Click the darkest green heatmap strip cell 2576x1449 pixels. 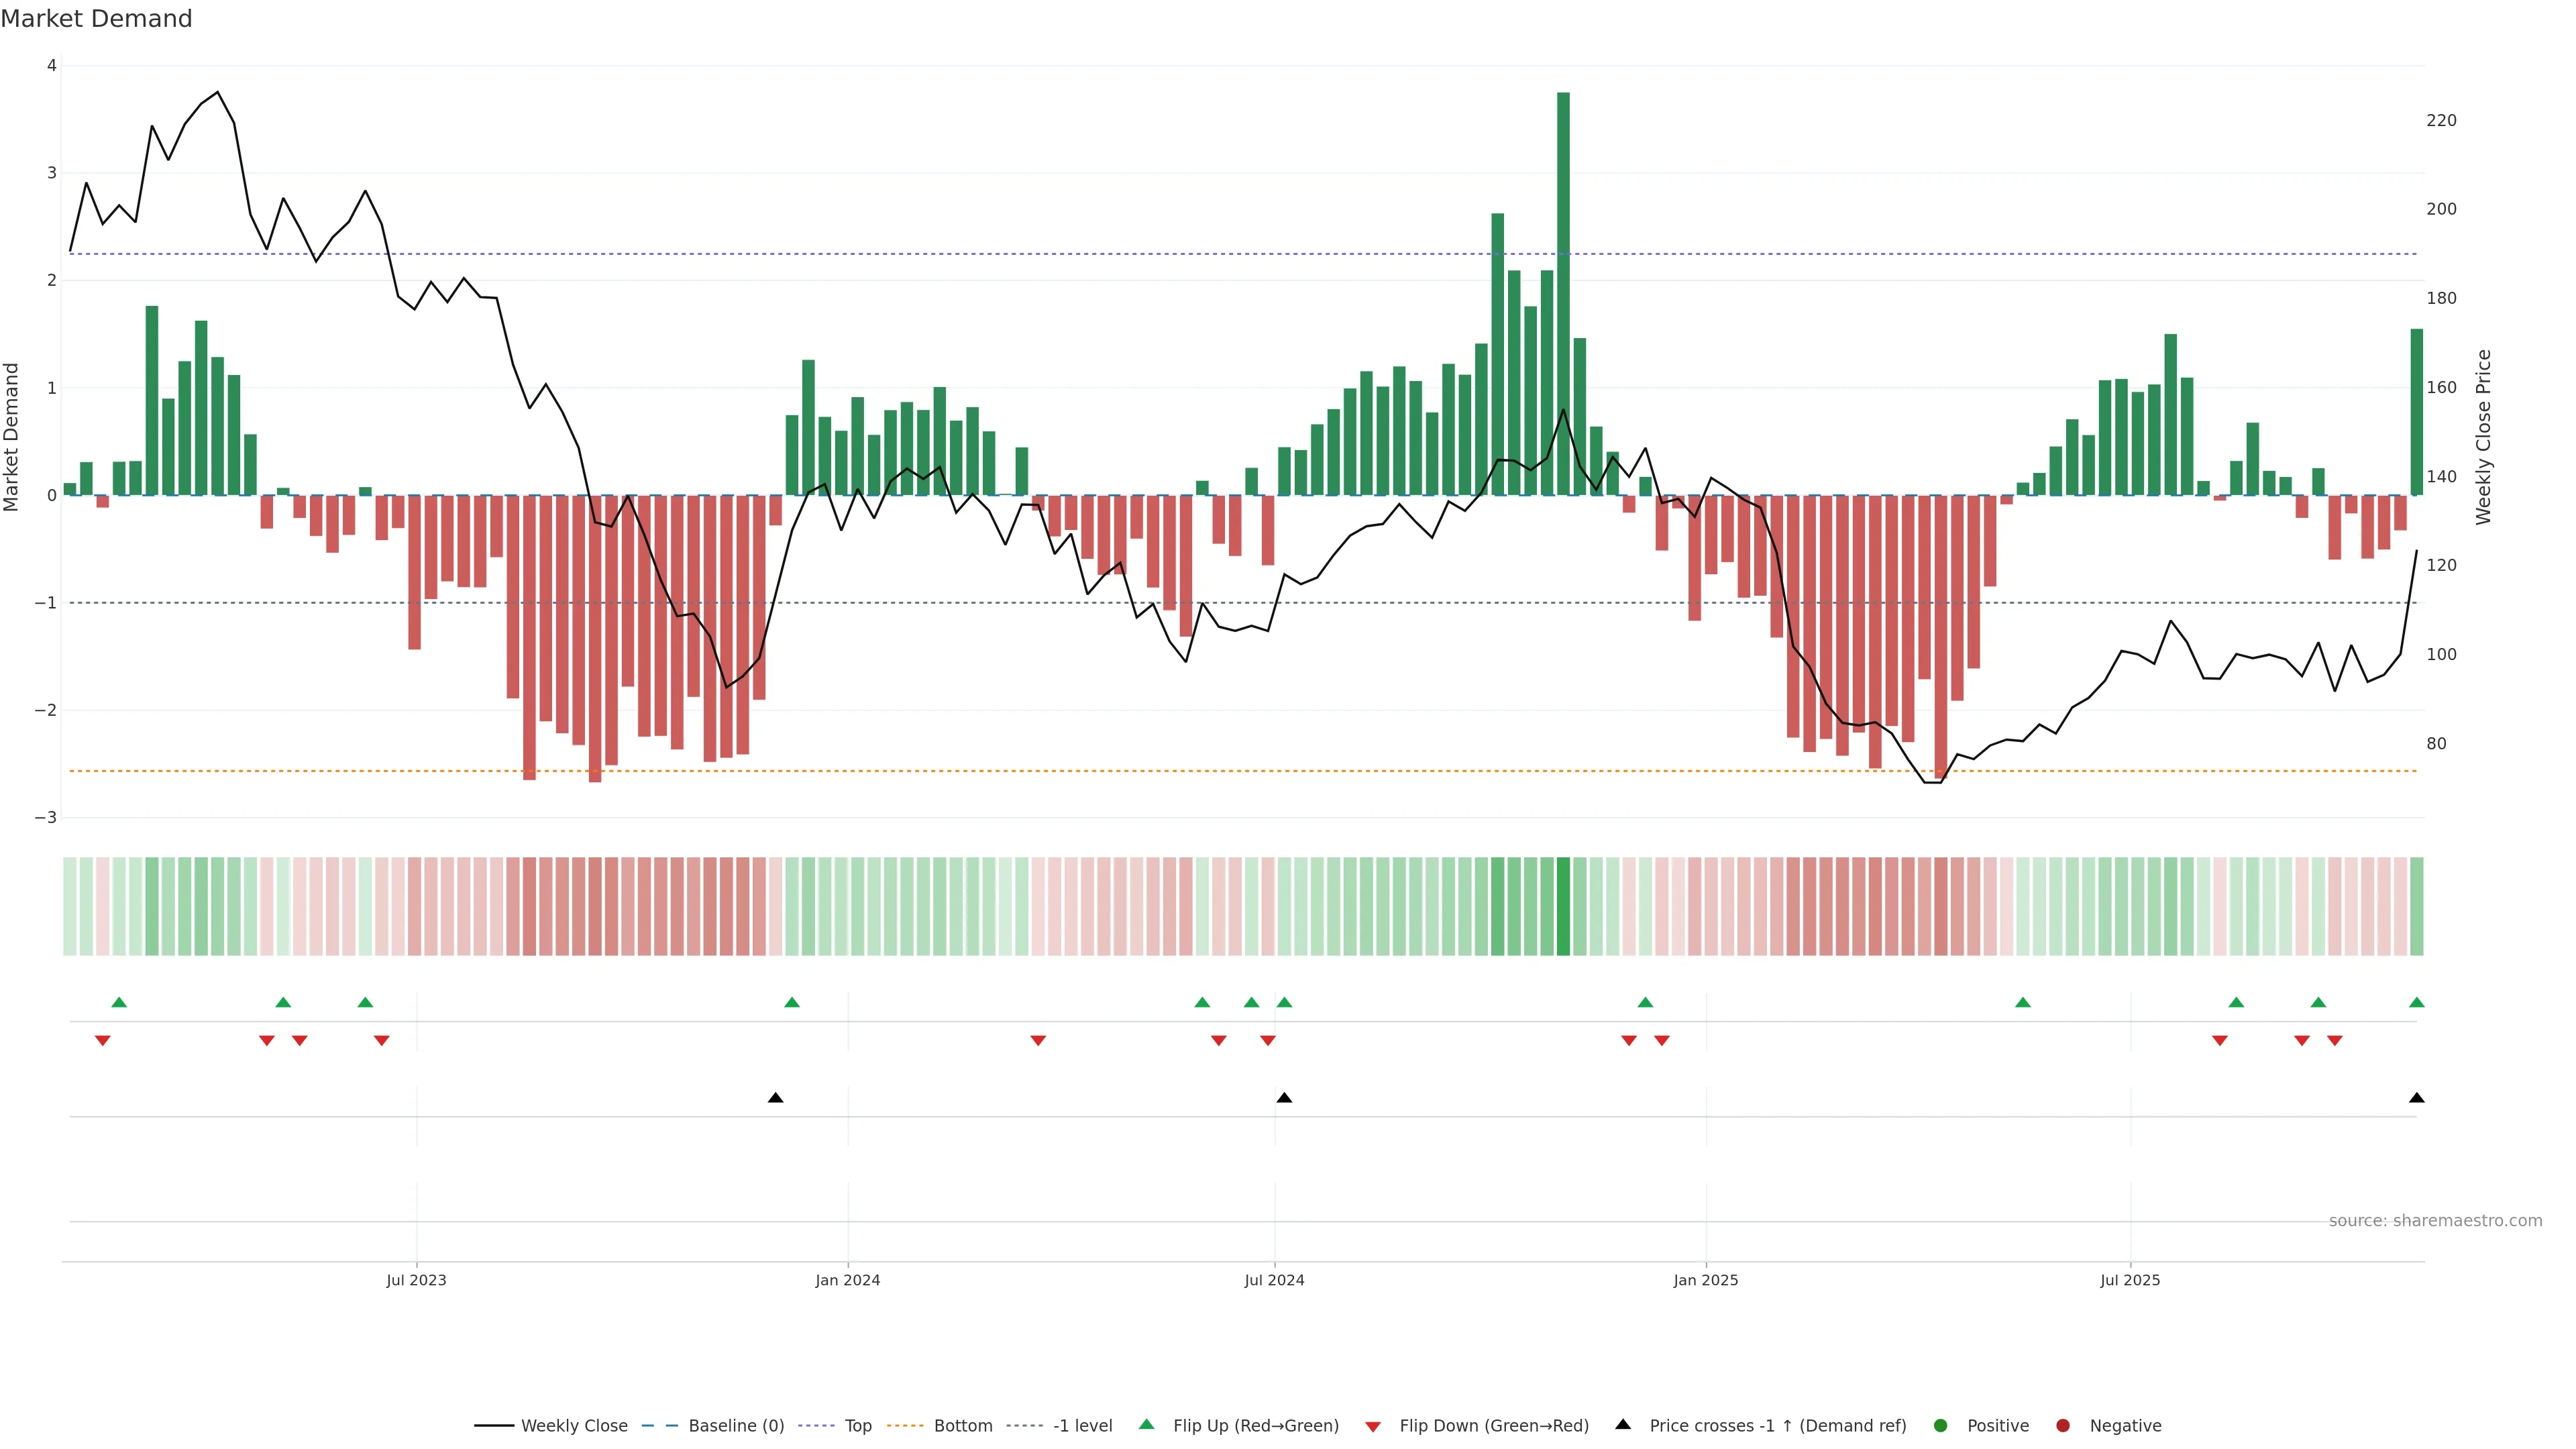tap(1563, 906)
